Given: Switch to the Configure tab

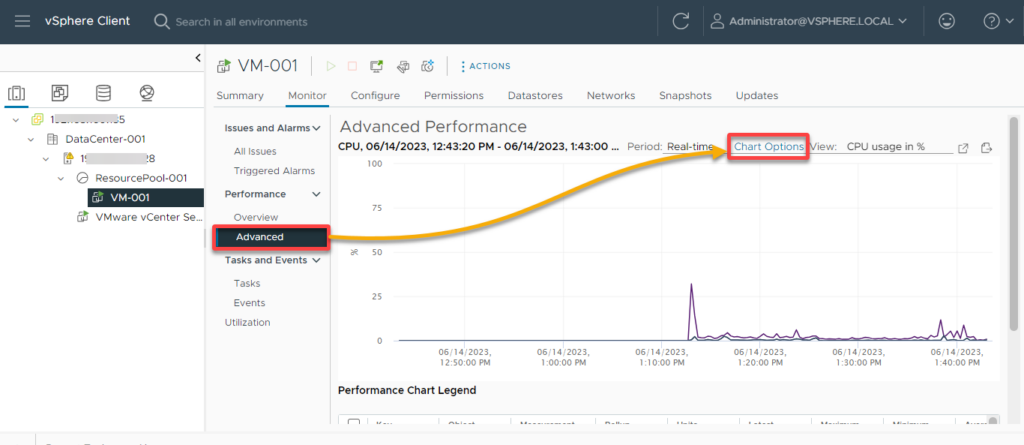Looking at the screenshot, I should click(x=375, y=96).
